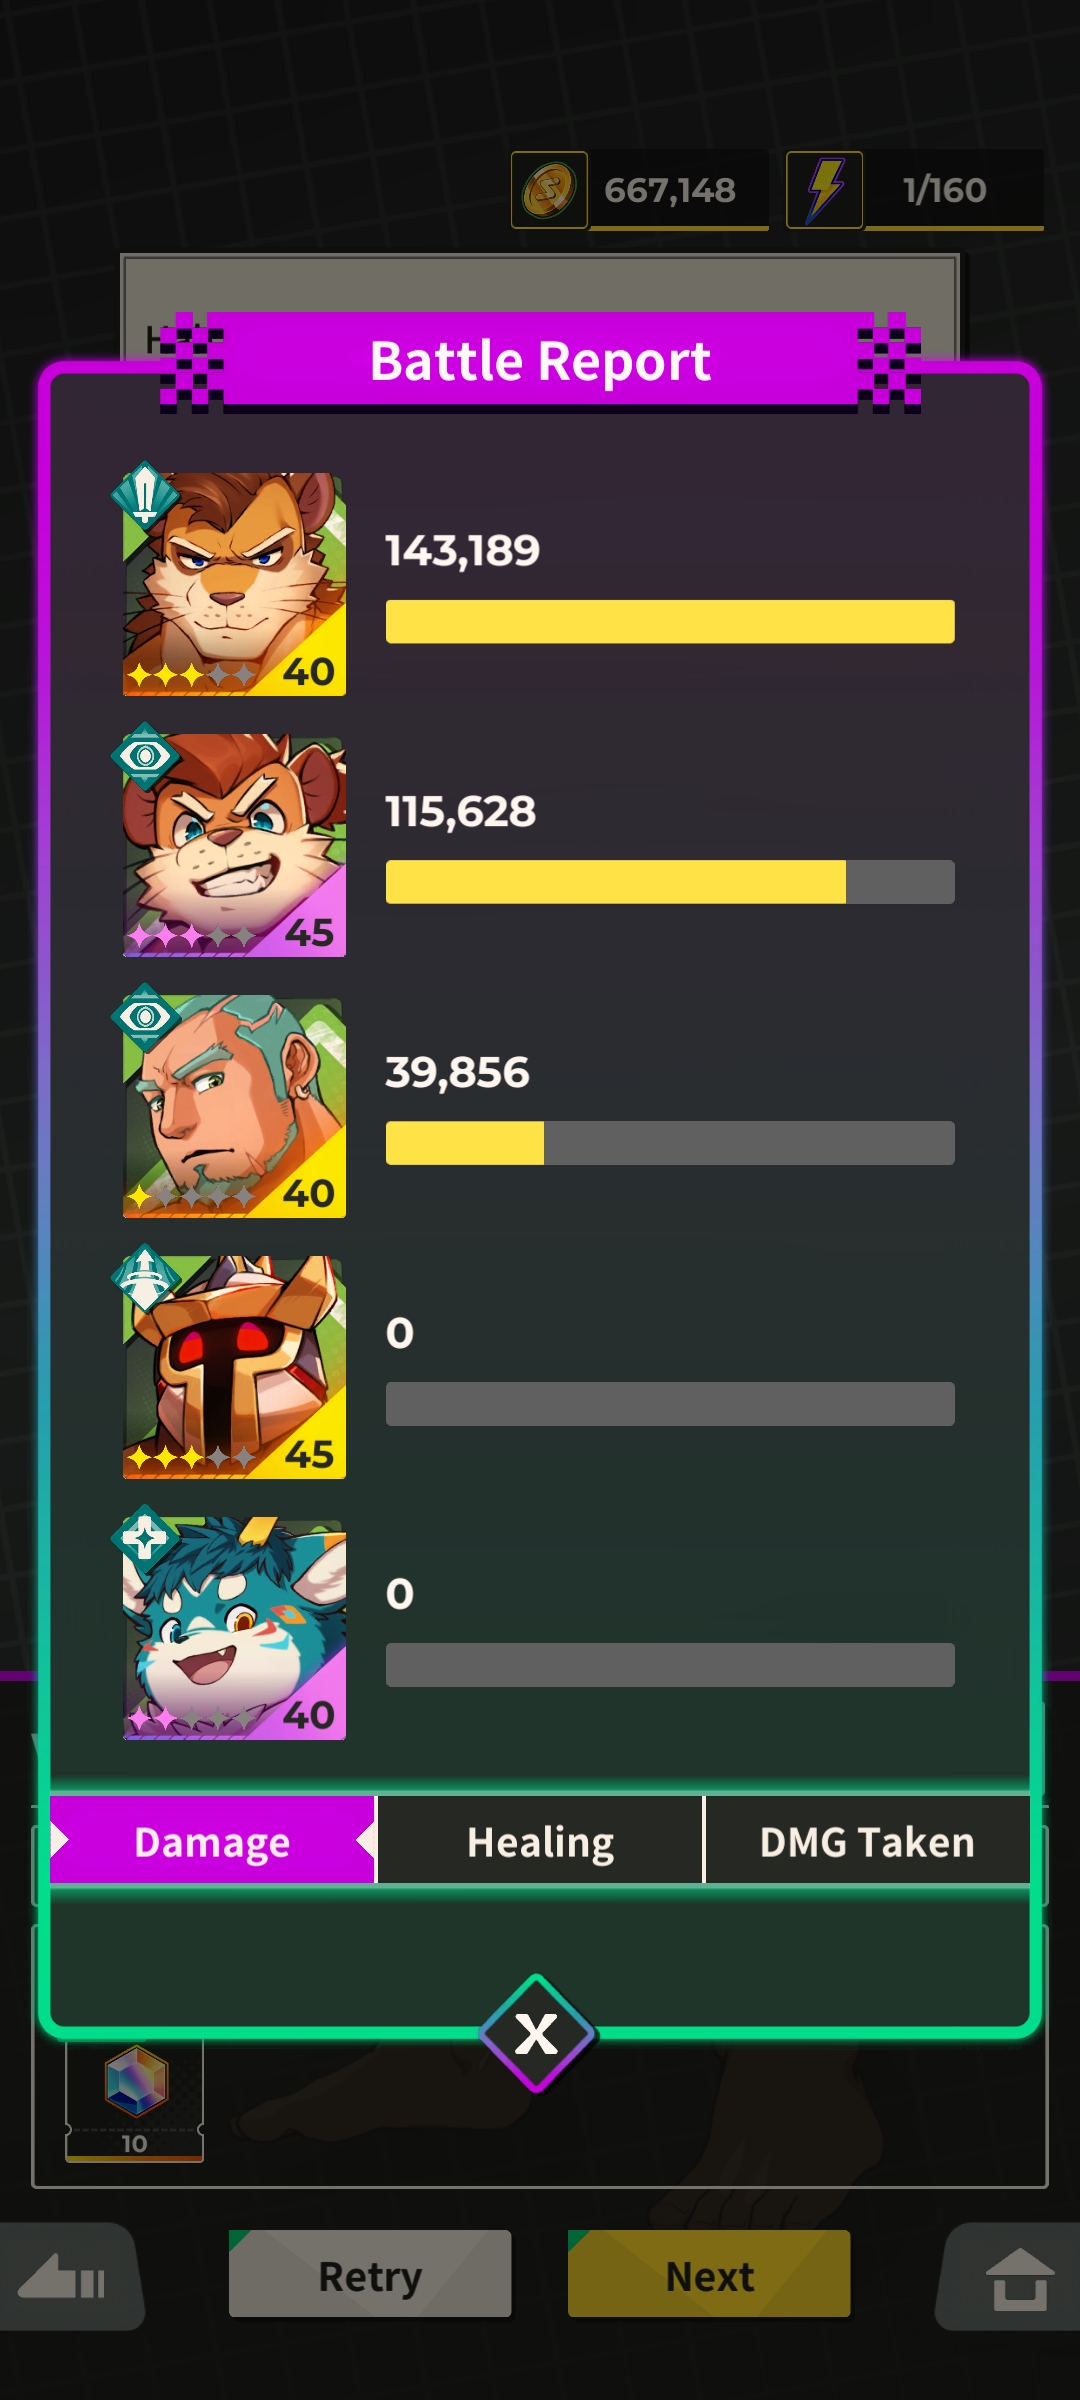Select the angry tiger hero portrait level 45
The image size is (1080, 2400).
point(234,845)
